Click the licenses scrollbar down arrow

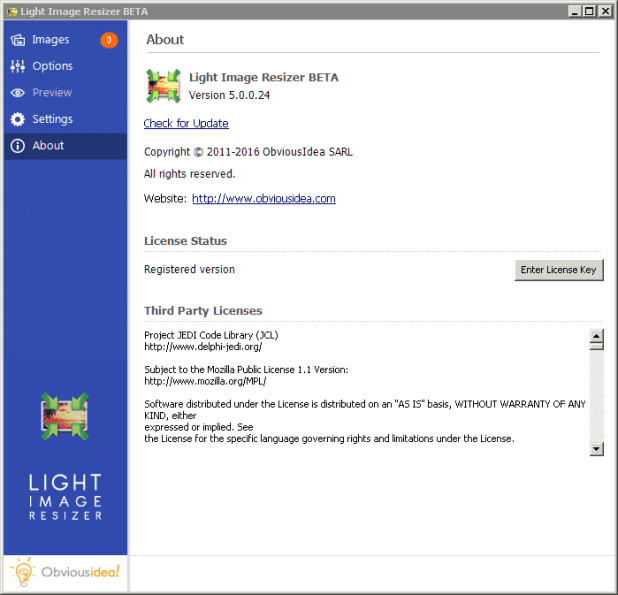click(596, 449)
